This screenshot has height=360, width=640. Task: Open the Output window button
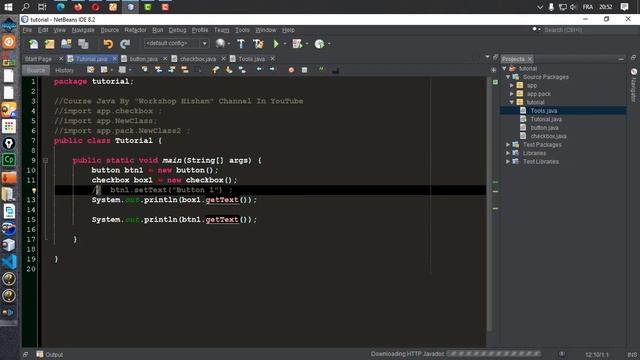tap(50, 354)
